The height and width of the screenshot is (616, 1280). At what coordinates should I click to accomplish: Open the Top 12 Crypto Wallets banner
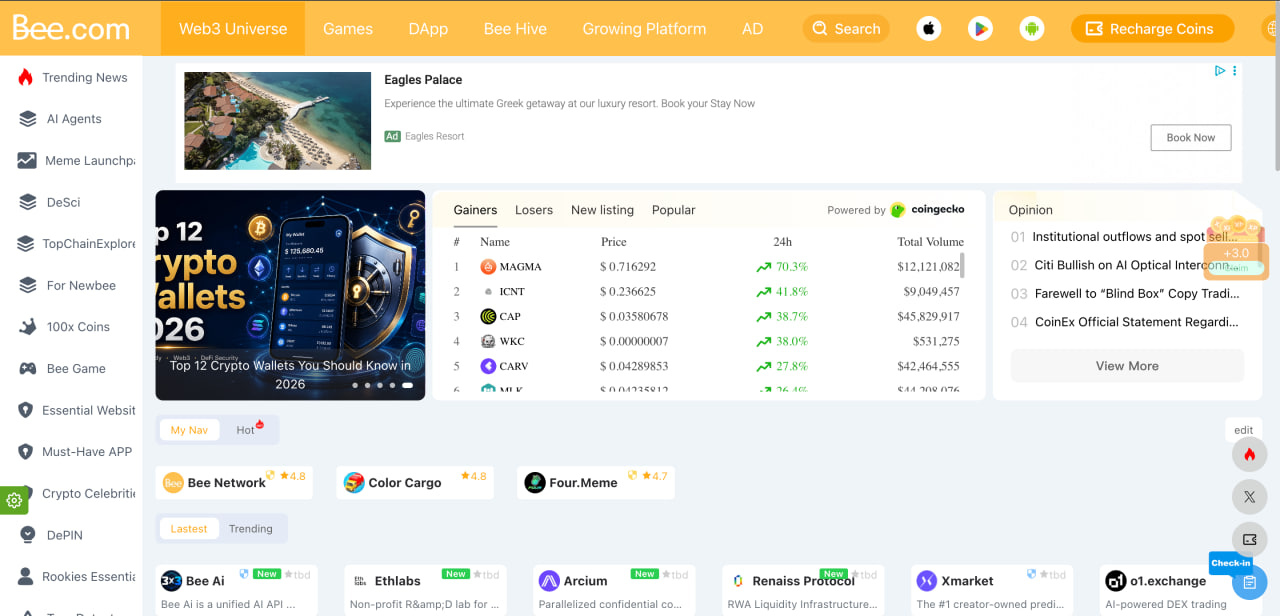(290, 295)
